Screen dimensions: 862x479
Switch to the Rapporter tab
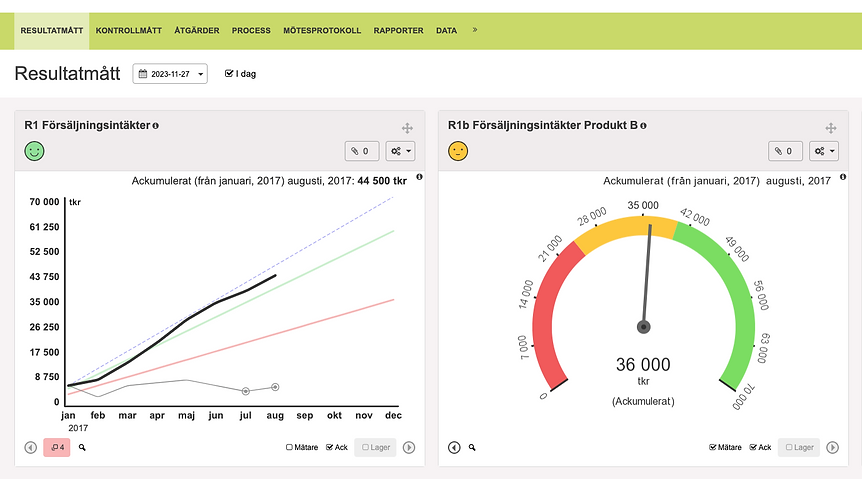399,31
